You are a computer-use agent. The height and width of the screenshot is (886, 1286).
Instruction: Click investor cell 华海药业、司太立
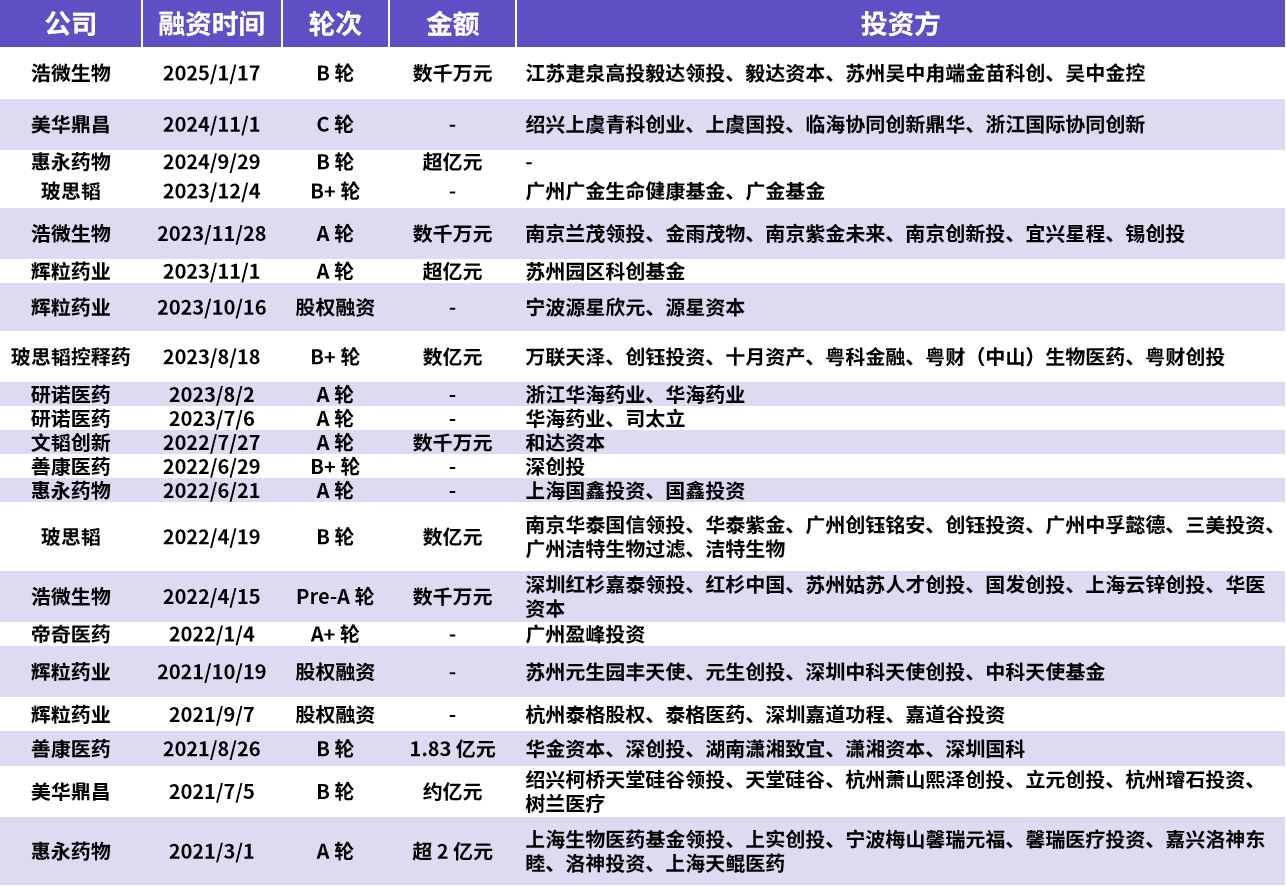click(605, 419)
